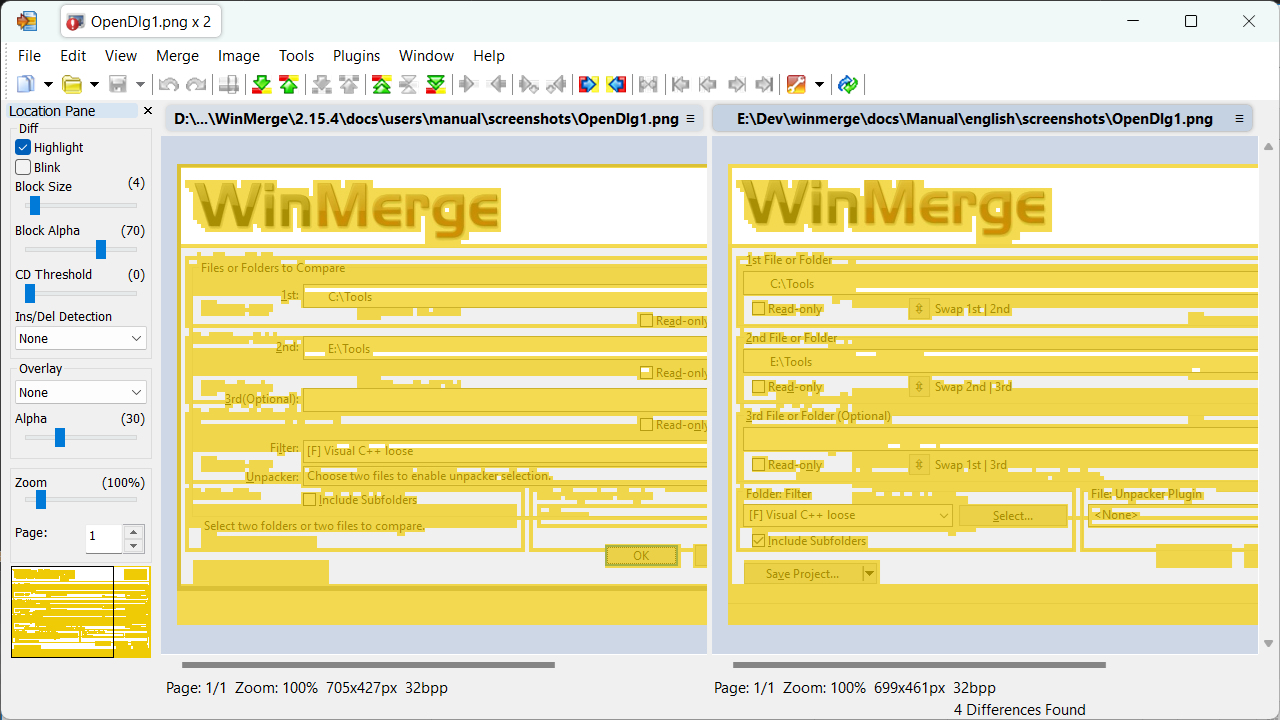Open the dropdown arrow beside Open folder
This screenshot has width=1280, height=720.
pos(94,85)
